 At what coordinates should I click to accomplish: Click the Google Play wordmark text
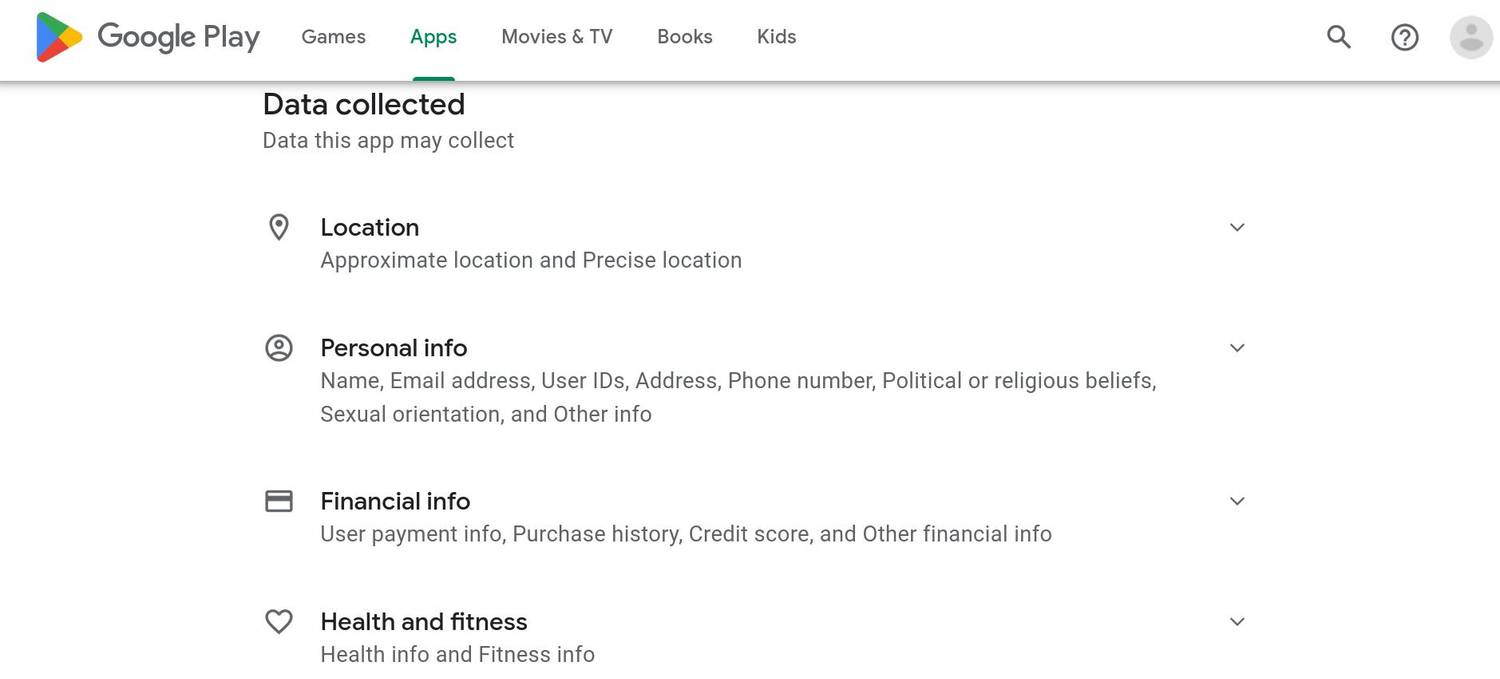pyautogui.click(x=178, y=38)
